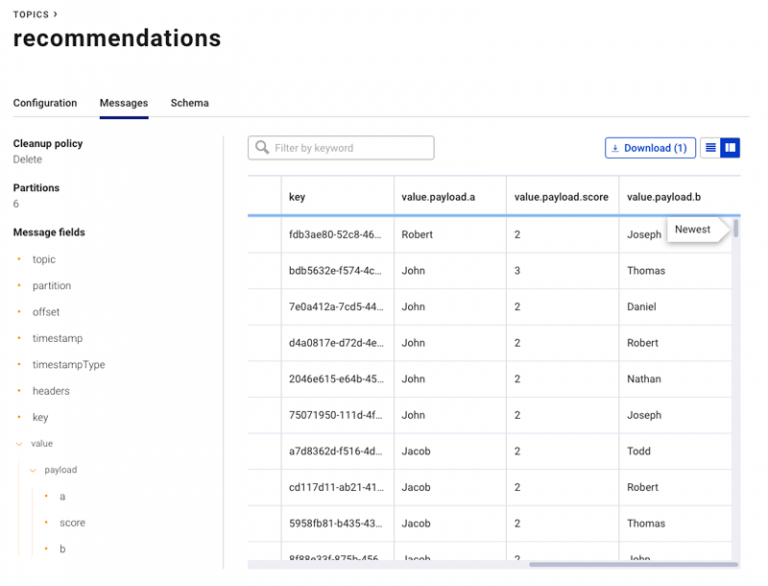Click the breadcrumb chevron after TOPICS
This screenshot has width=768, height=586.
[x=55, y=14]
